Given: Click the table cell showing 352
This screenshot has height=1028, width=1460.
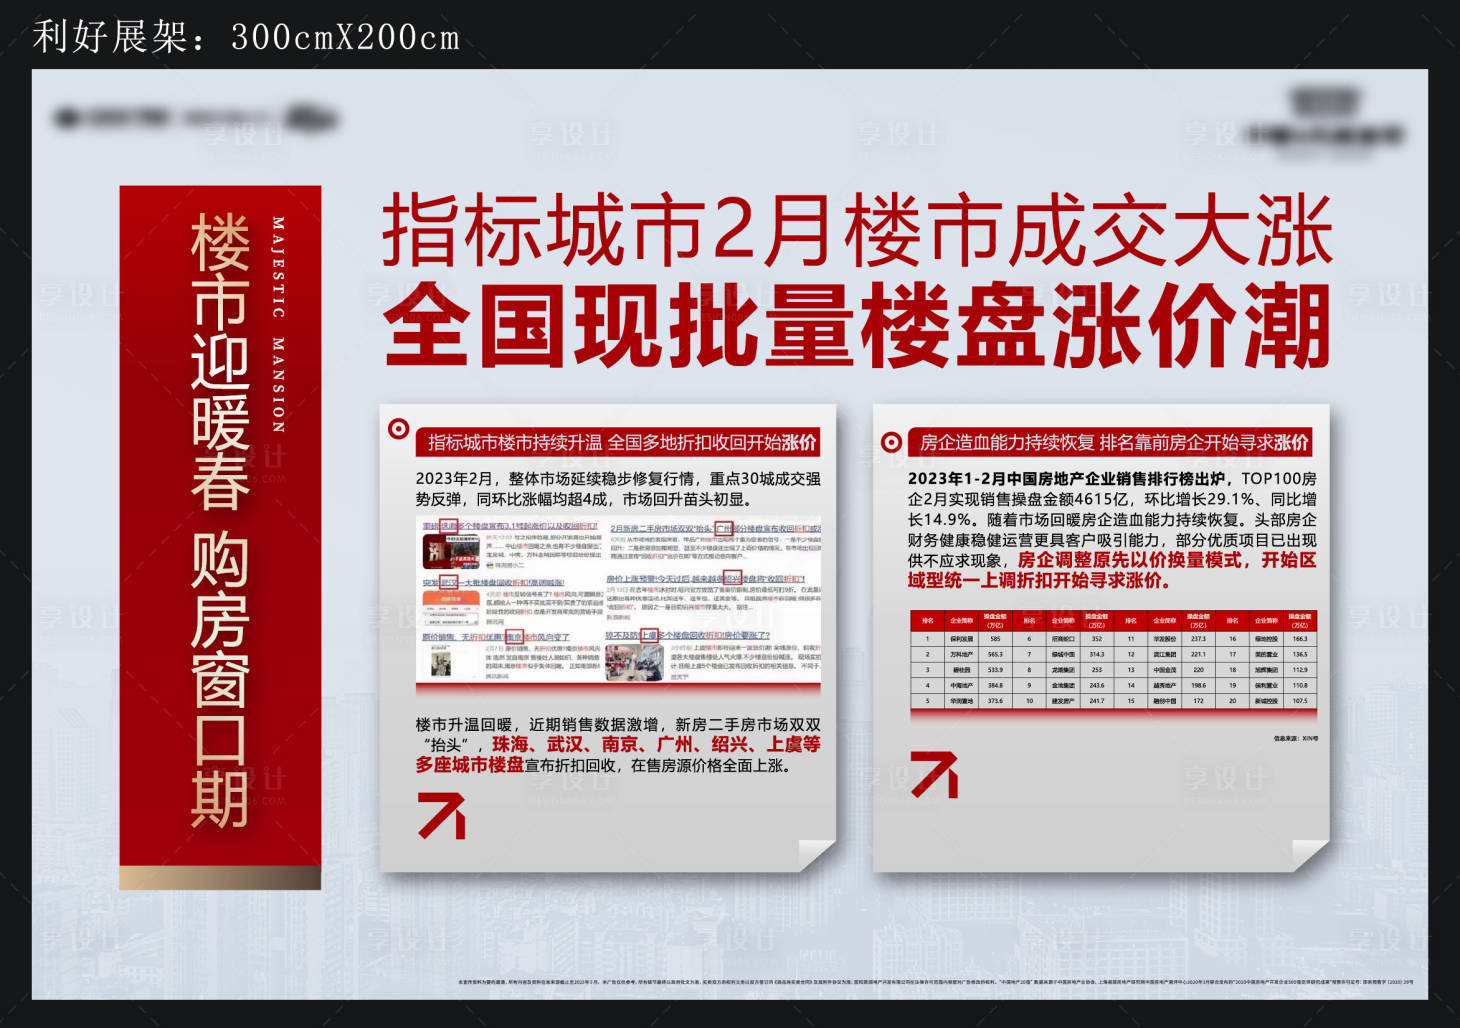Looking at the screenshot, I should [x=1097, y=639].
